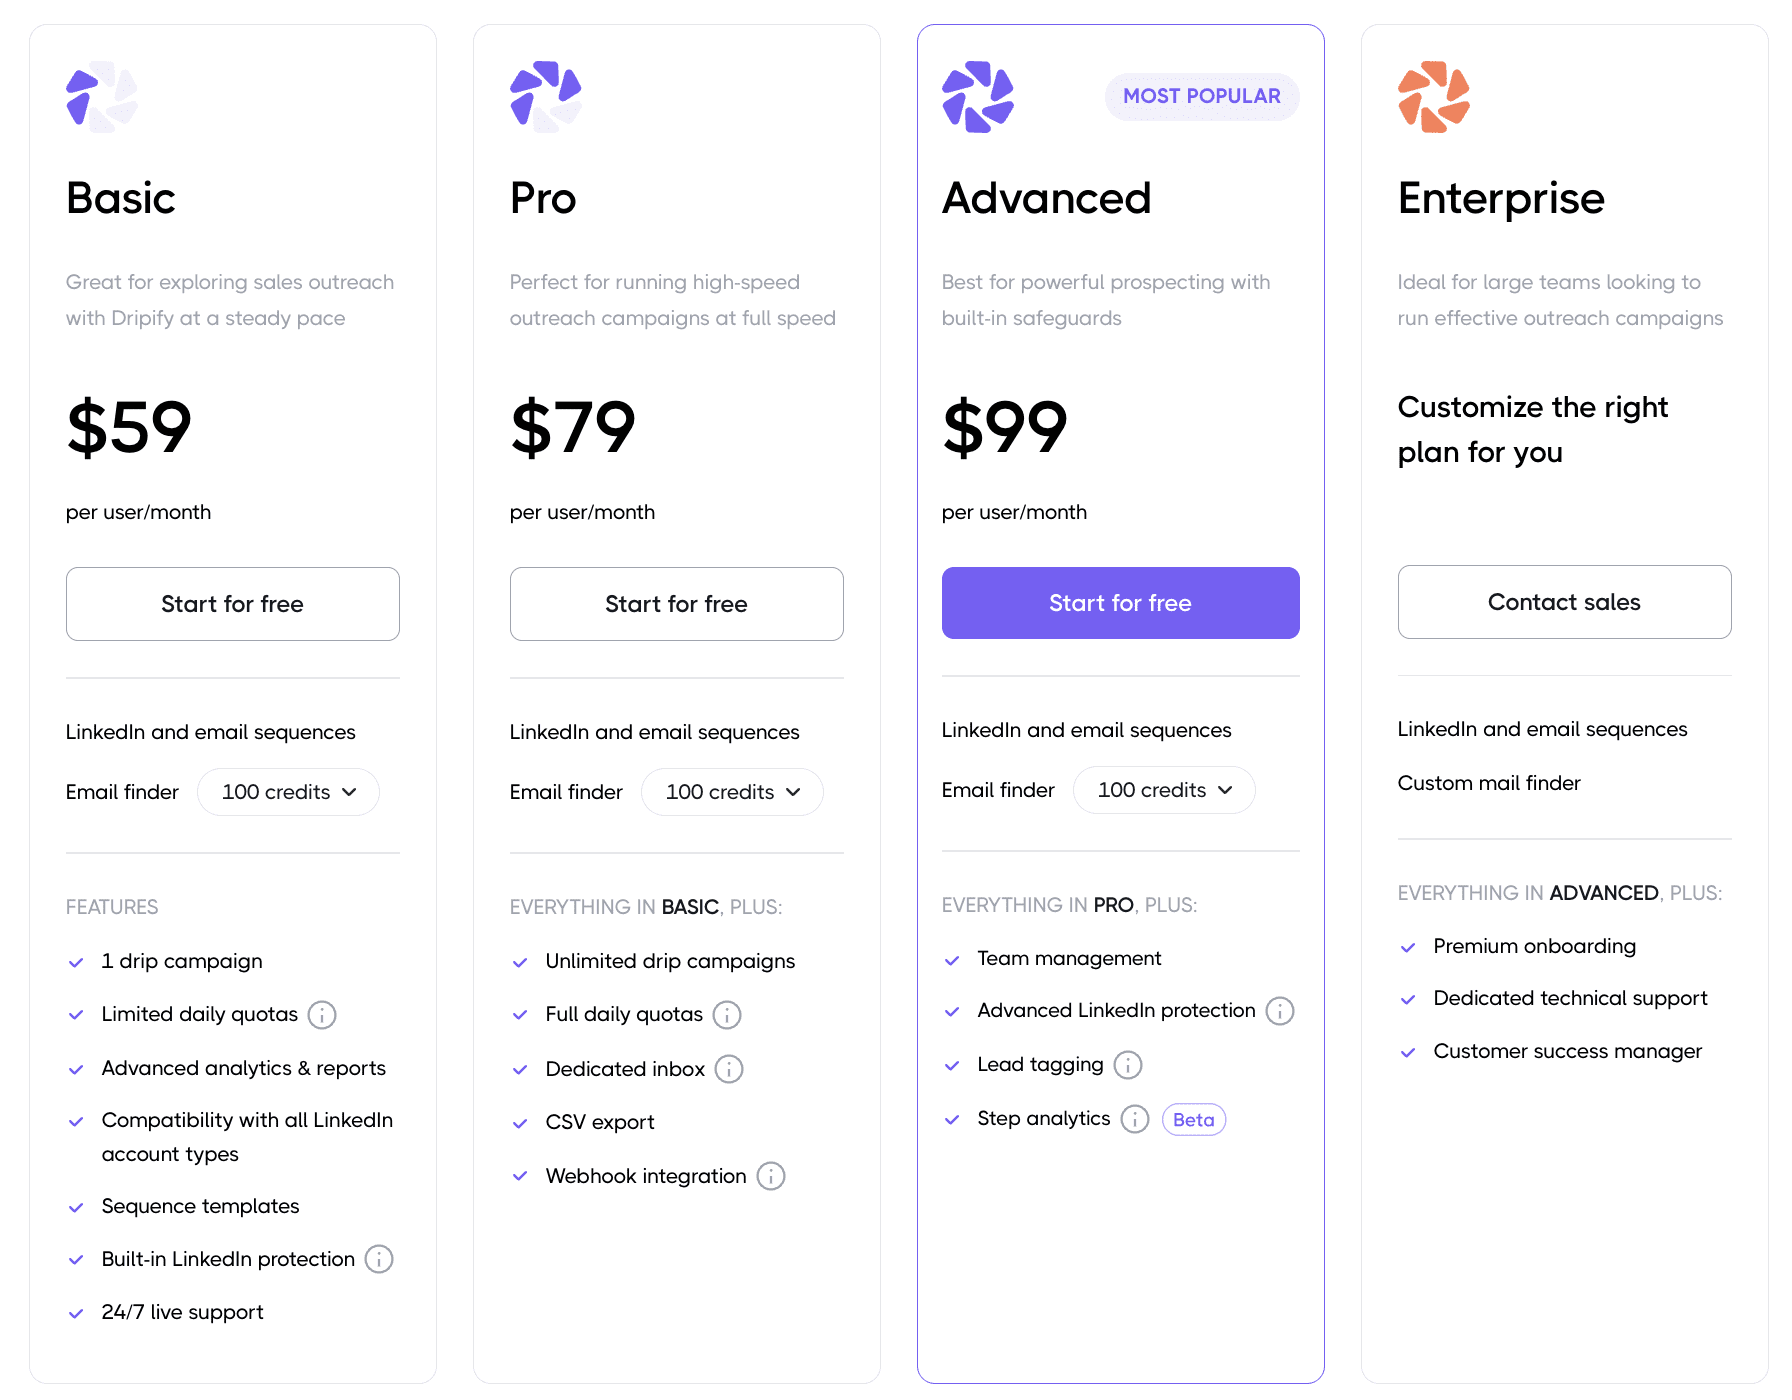The width and height of the screenshot is (1792, 1400).
Task: Click the Basic plan logo icon
Action: 101,97
